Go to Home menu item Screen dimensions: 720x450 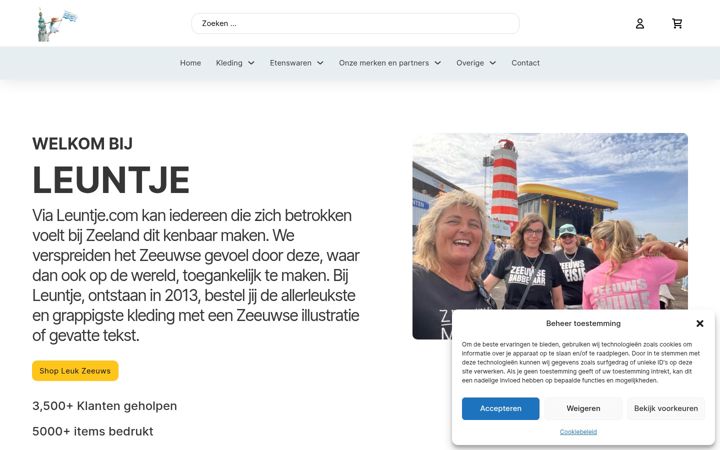pos(190,63)
